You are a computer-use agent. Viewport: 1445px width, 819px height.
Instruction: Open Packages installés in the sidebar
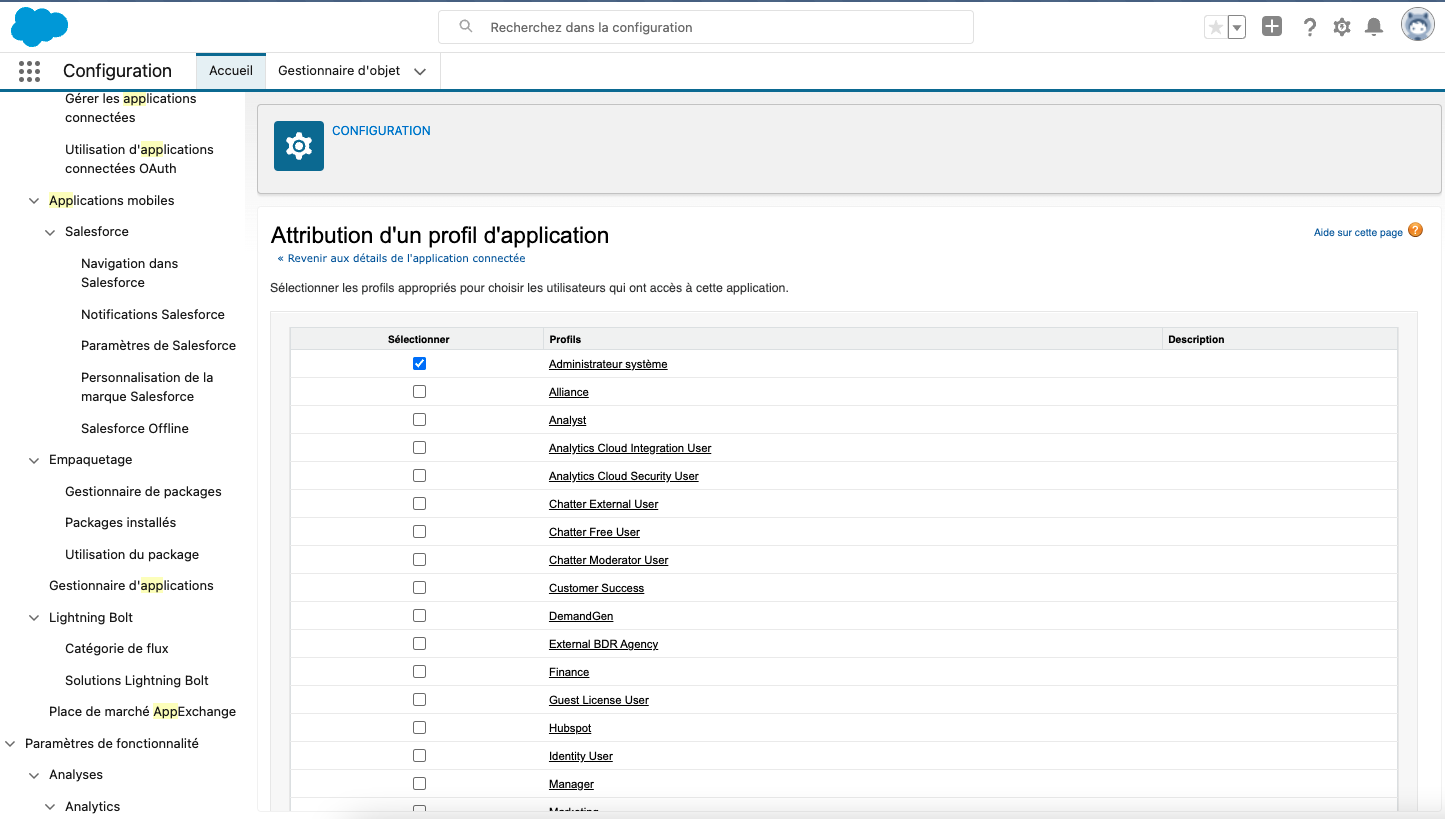click(120, 523)
